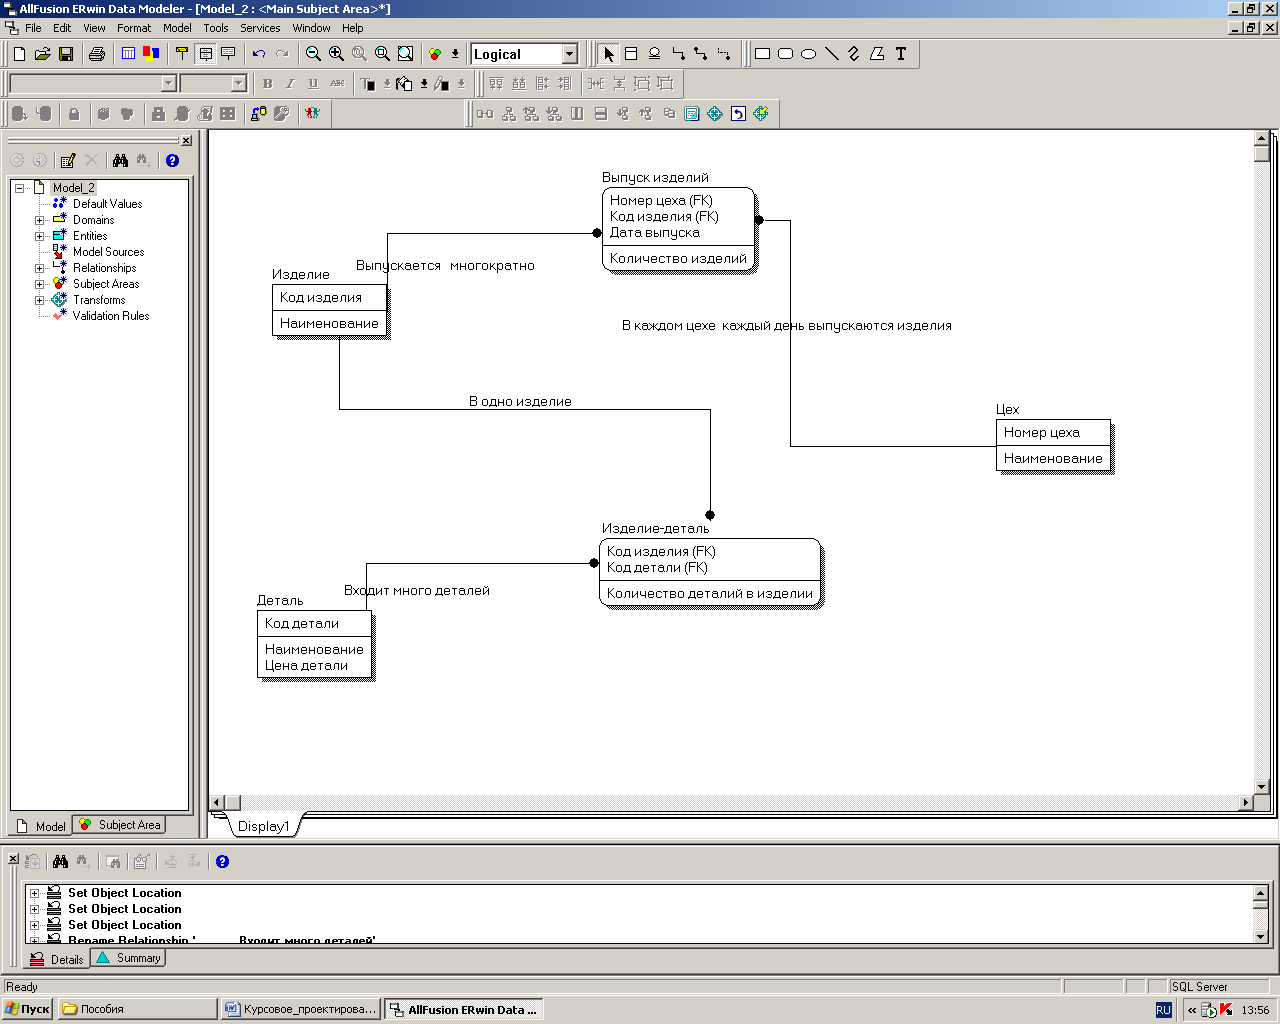This screenshot has height=1024, width=1280.
Task: Save the model with the floppy disk icon
Action: pyautogui.click(x=66, y=54)
